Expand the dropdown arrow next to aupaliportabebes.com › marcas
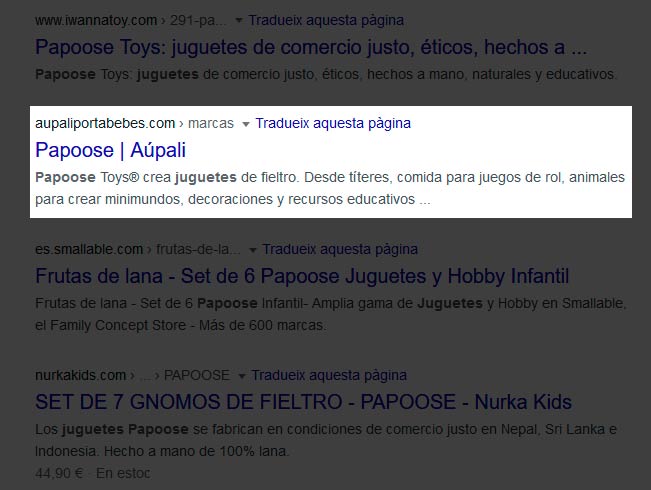Viewport: 651px width, 490px height. pos(246,124)
